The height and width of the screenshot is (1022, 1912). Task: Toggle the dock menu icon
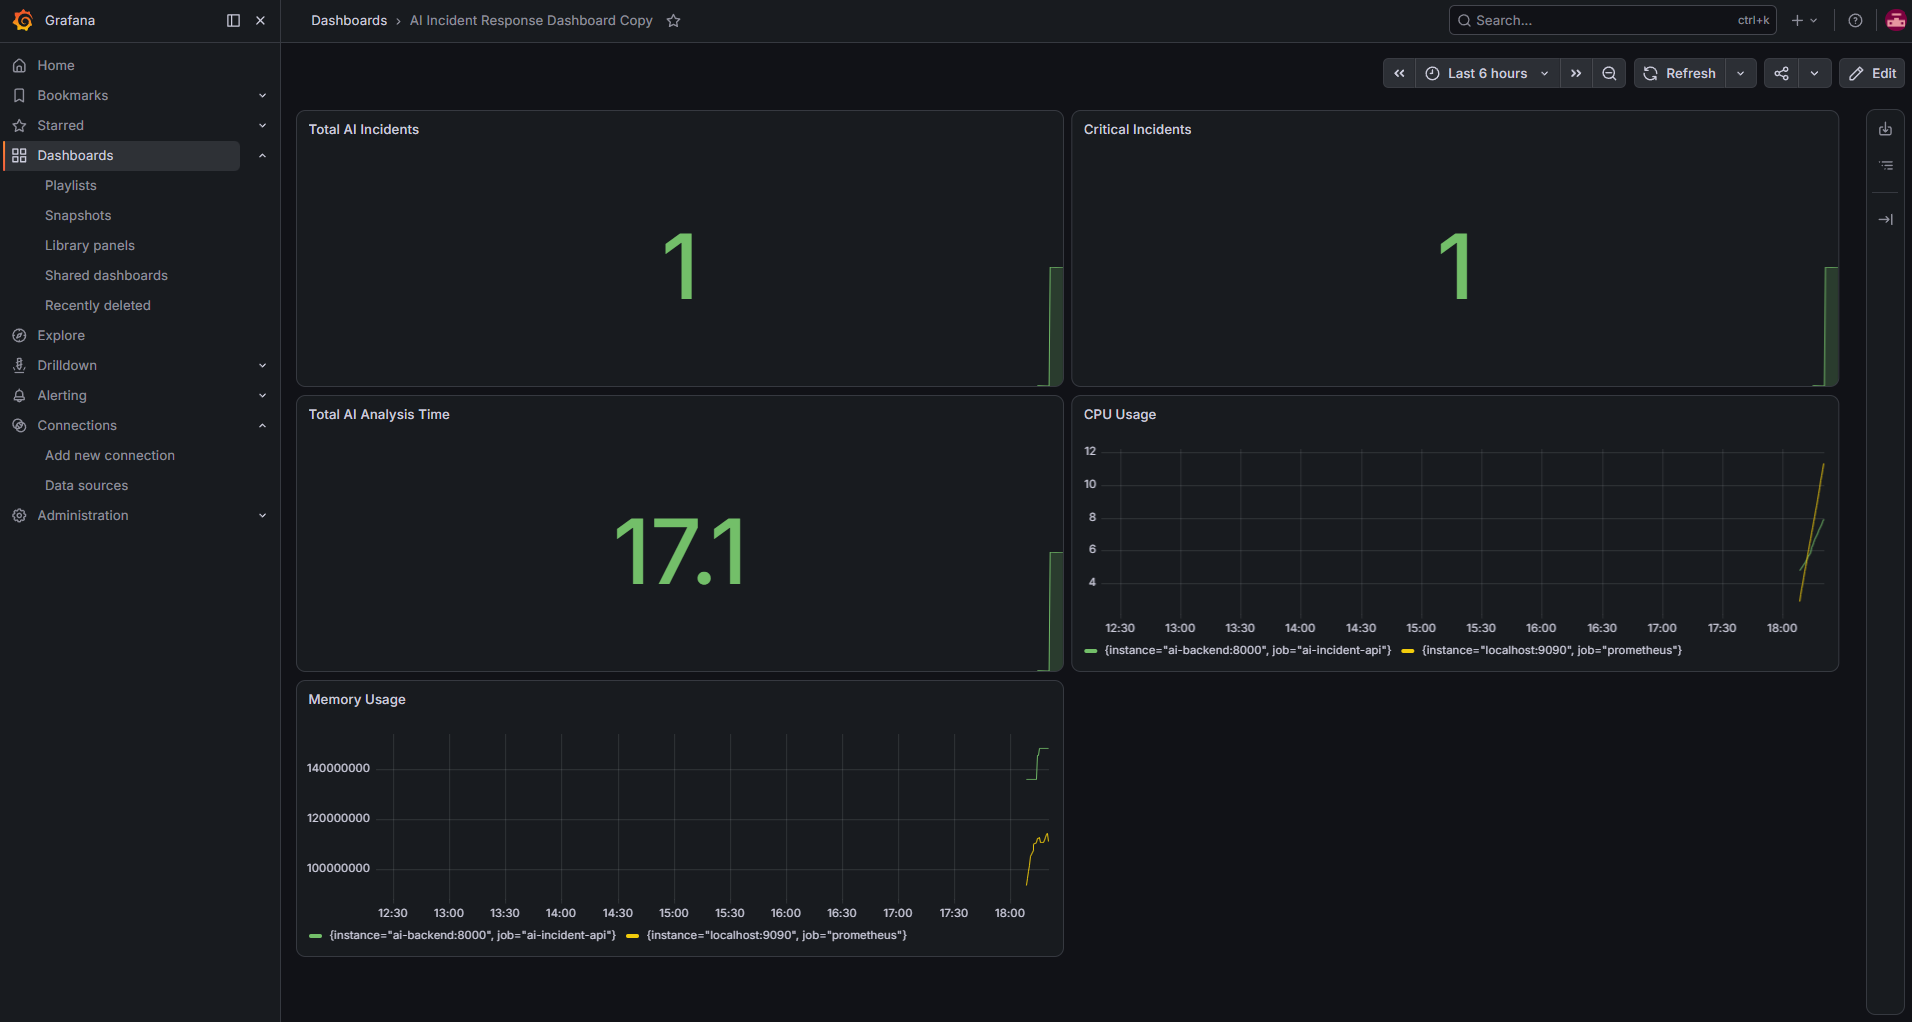(x=233, y=20)
